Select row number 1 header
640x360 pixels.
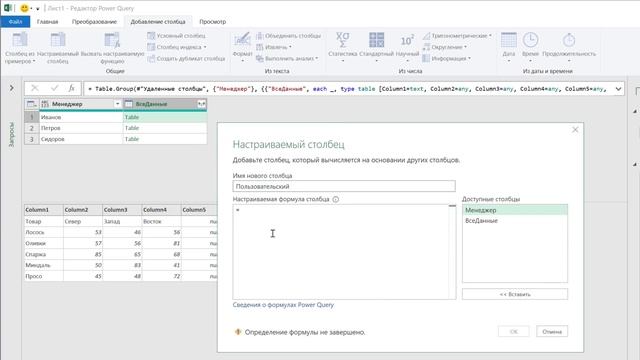coord(31,117)
